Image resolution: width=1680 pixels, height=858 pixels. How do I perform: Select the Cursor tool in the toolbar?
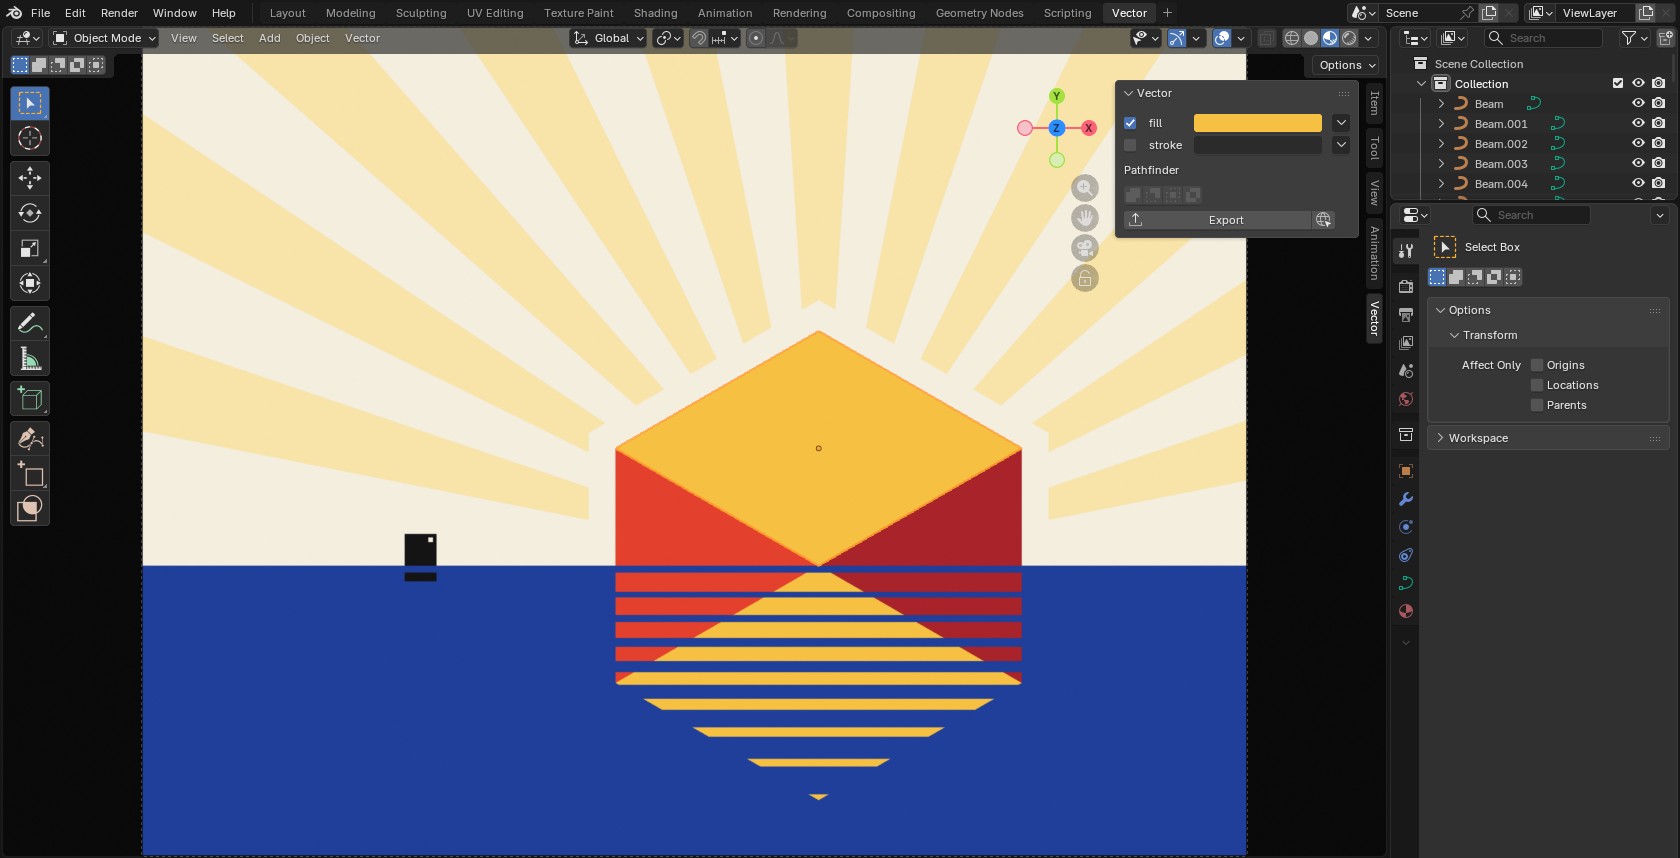click(x=30, y=138)
